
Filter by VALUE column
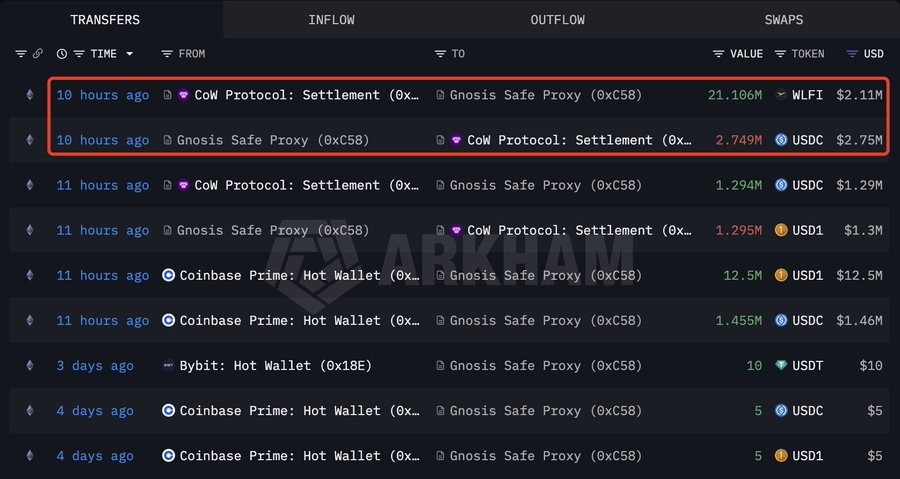718,54
